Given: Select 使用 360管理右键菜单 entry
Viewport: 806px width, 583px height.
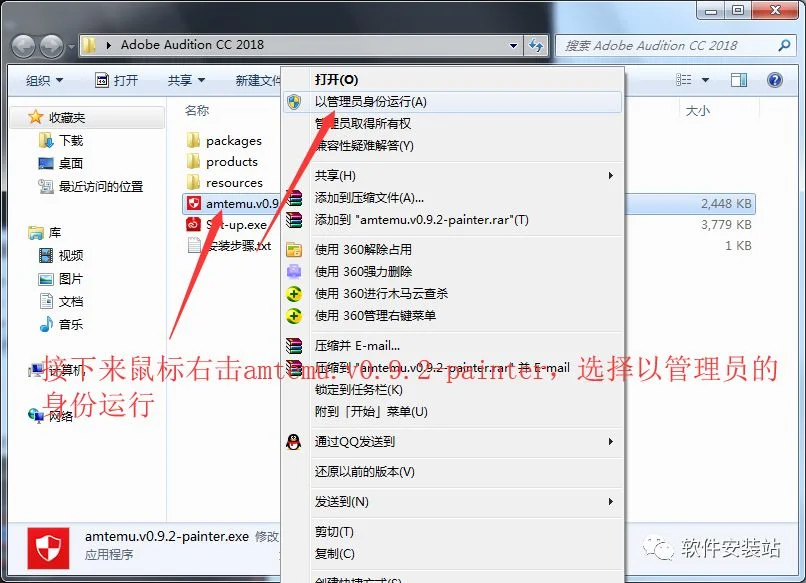Looking at the screenshot, I should 452,316.
